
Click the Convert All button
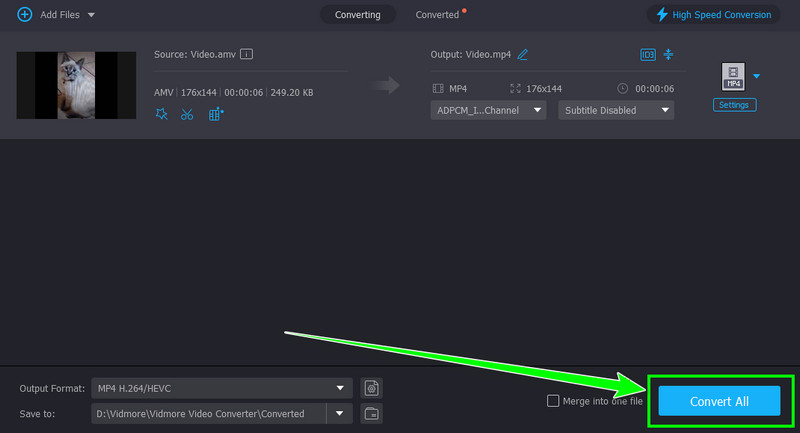tap(718, 401)
